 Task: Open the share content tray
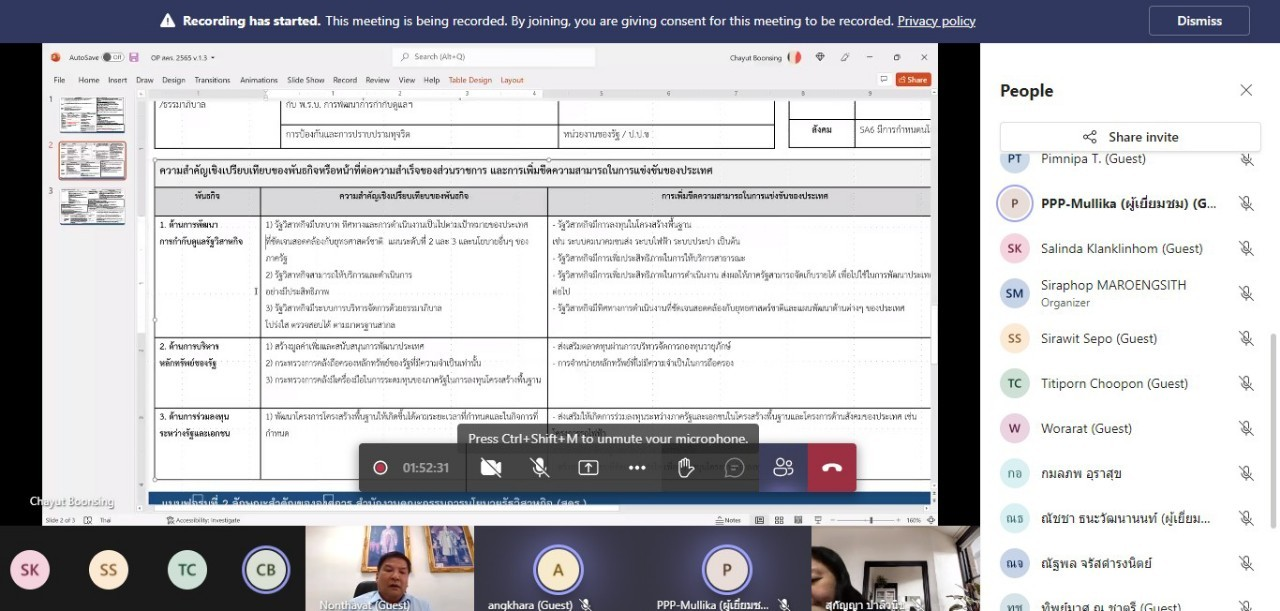point(588,468)
